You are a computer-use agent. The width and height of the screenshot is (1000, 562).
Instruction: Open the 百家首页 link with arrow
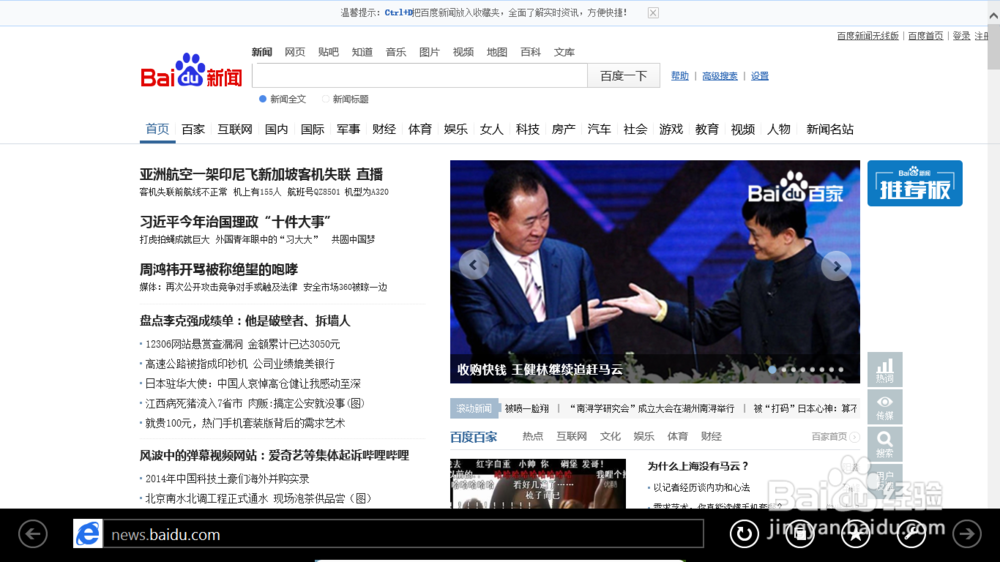click(x=835, y=437)
